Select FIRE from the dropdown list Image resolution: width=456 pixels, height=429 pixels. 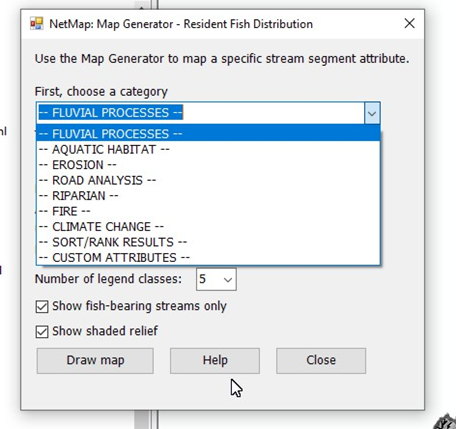click(208, 211)
